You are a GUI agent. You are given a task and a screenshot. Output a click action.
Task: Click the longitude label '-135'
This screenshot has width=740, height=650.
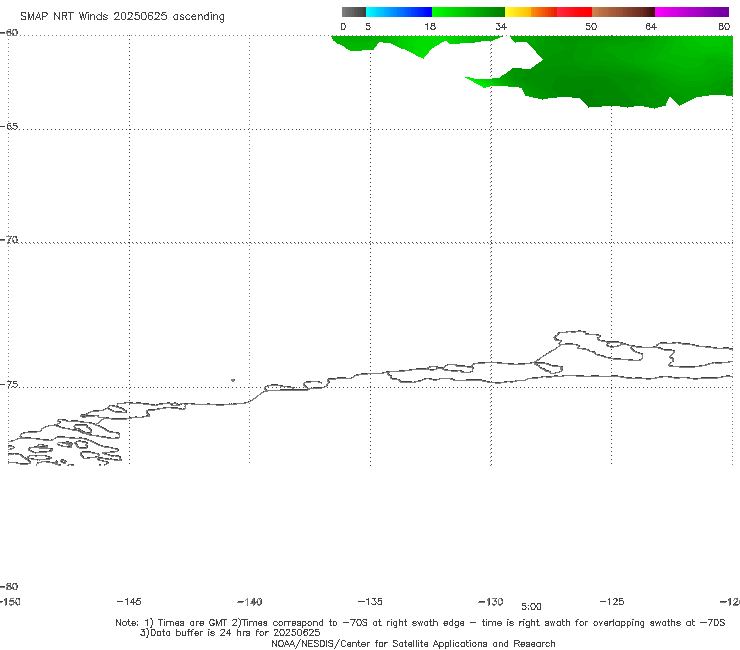pyautogui.click(x=370, y=601)
